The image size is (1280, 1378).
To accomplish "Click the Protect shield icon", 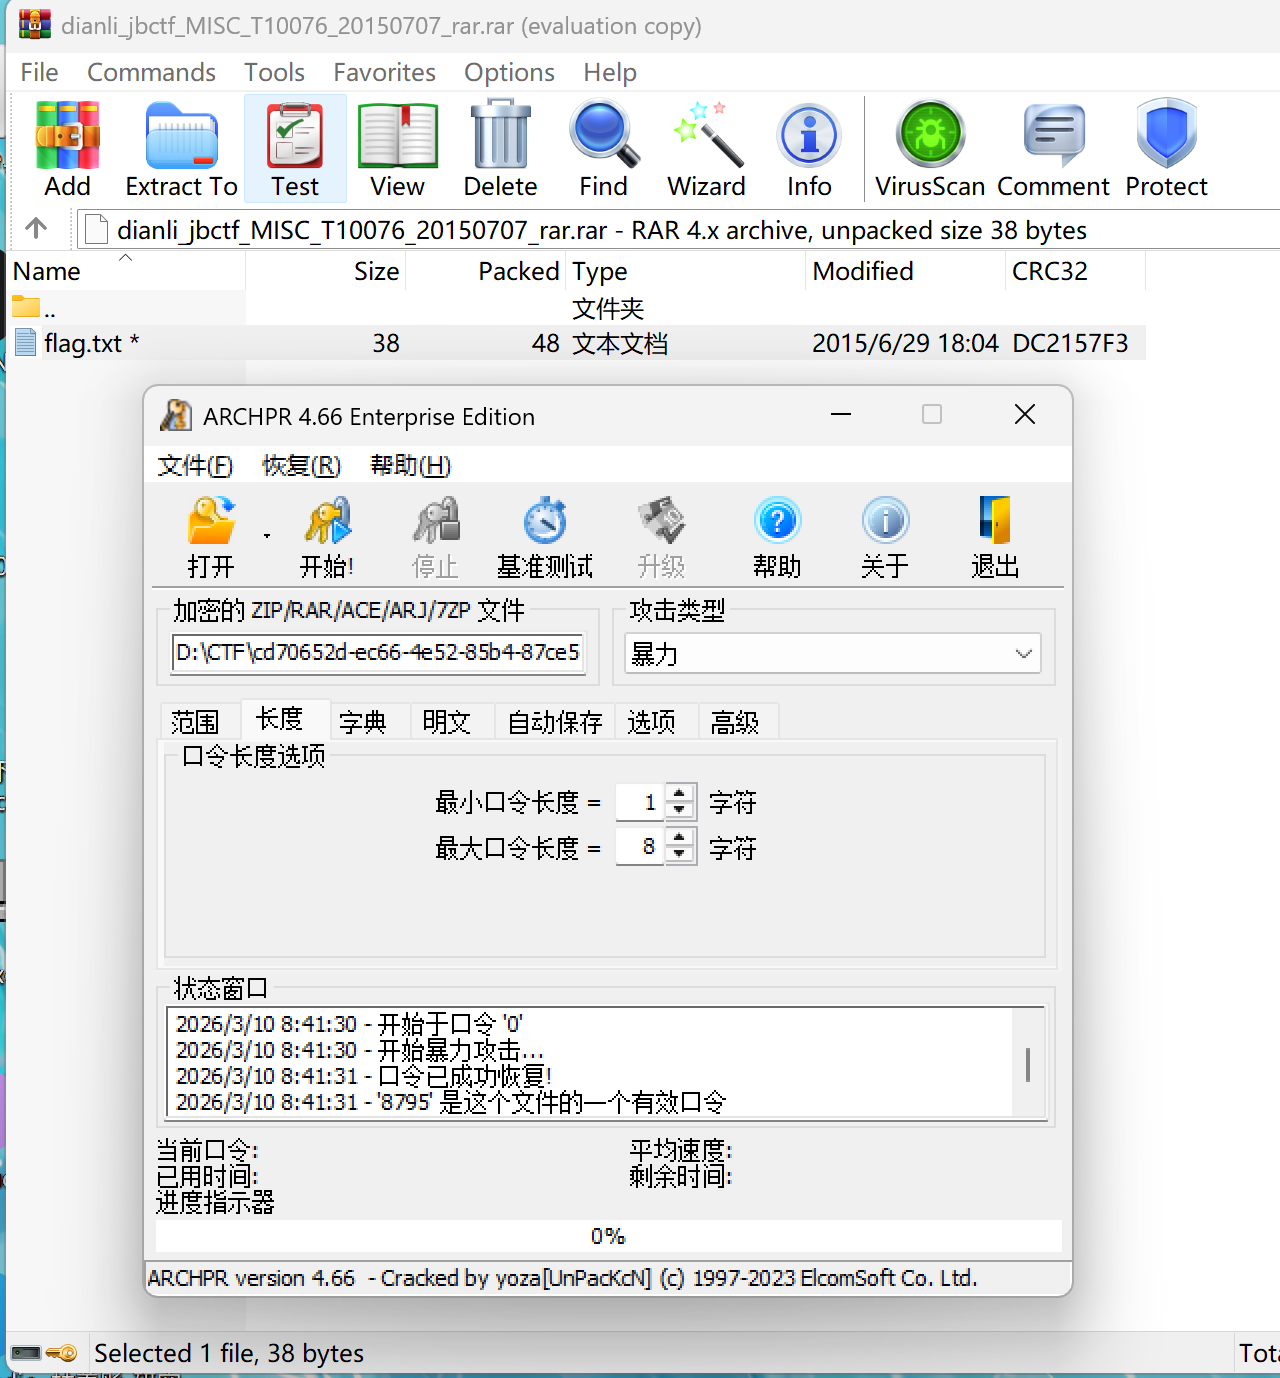I will (1166, 136).
